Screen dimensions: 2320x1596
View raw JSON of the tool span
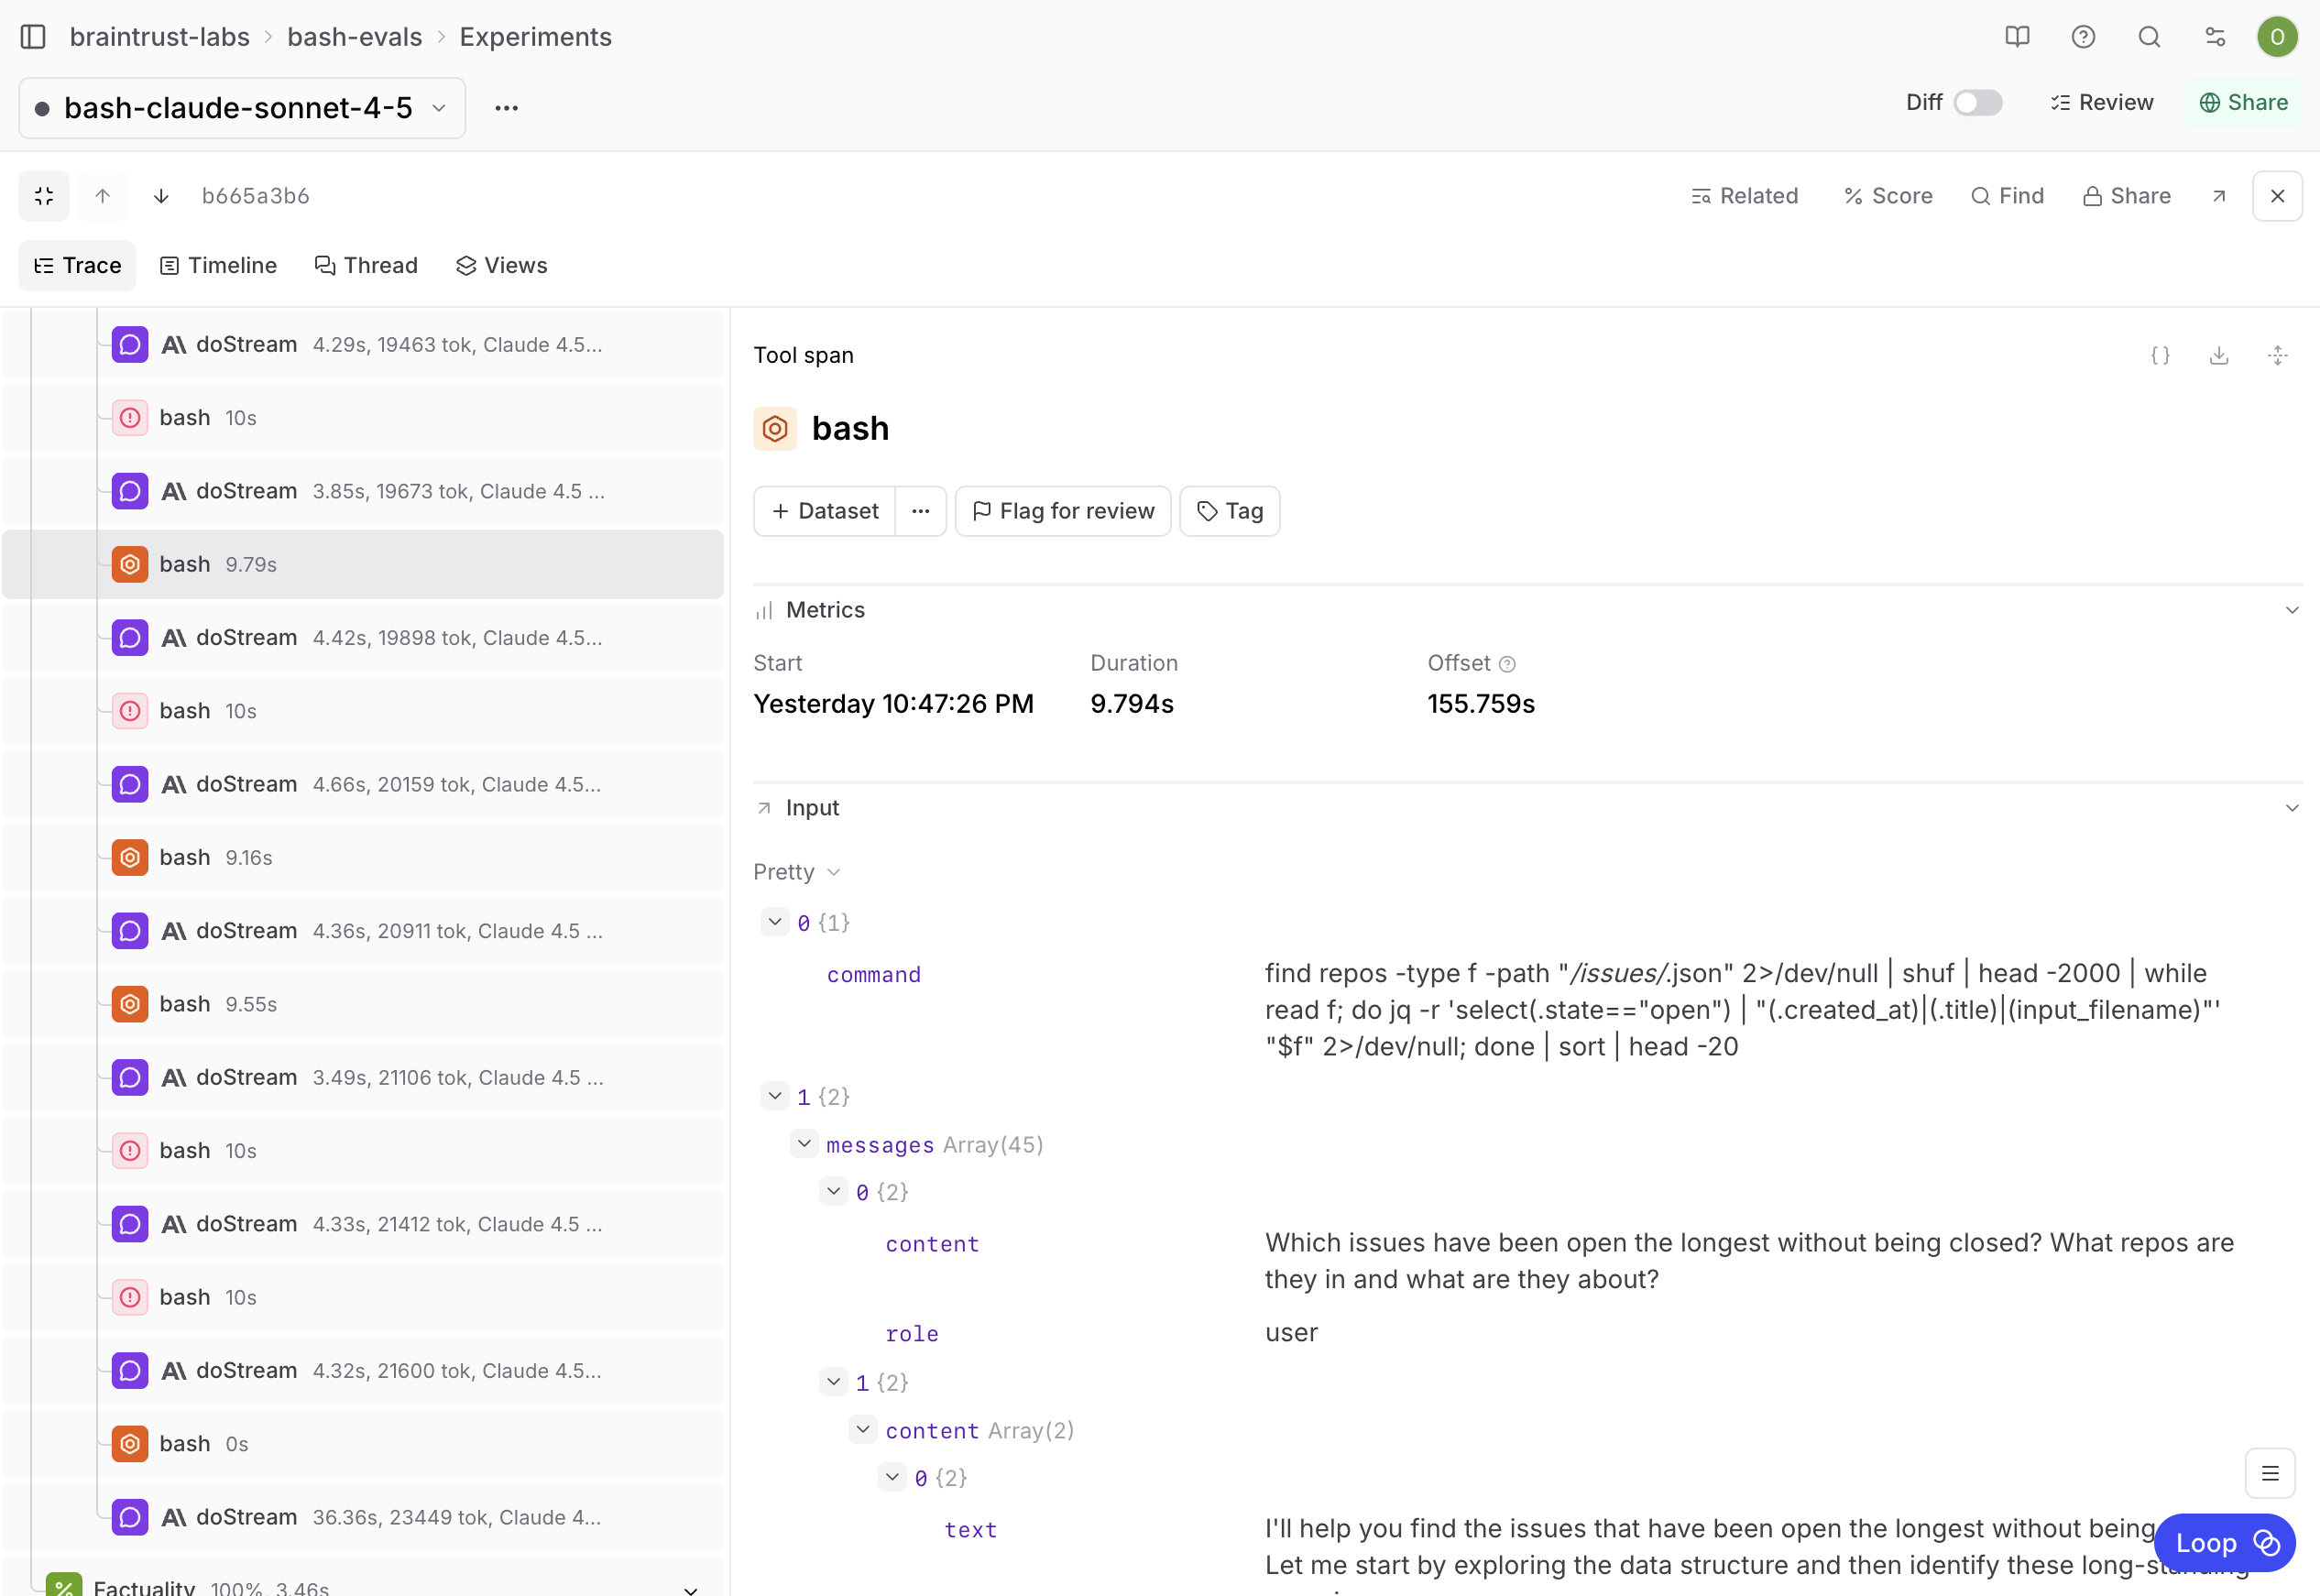[x=2160, y=355]
